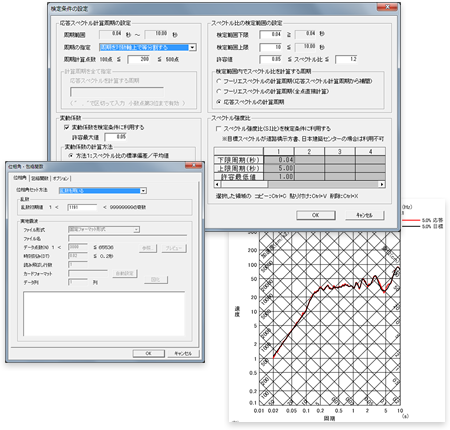
Task: Click the 検定範囲下限 input showing 0.04
Action: coord(271,34)
